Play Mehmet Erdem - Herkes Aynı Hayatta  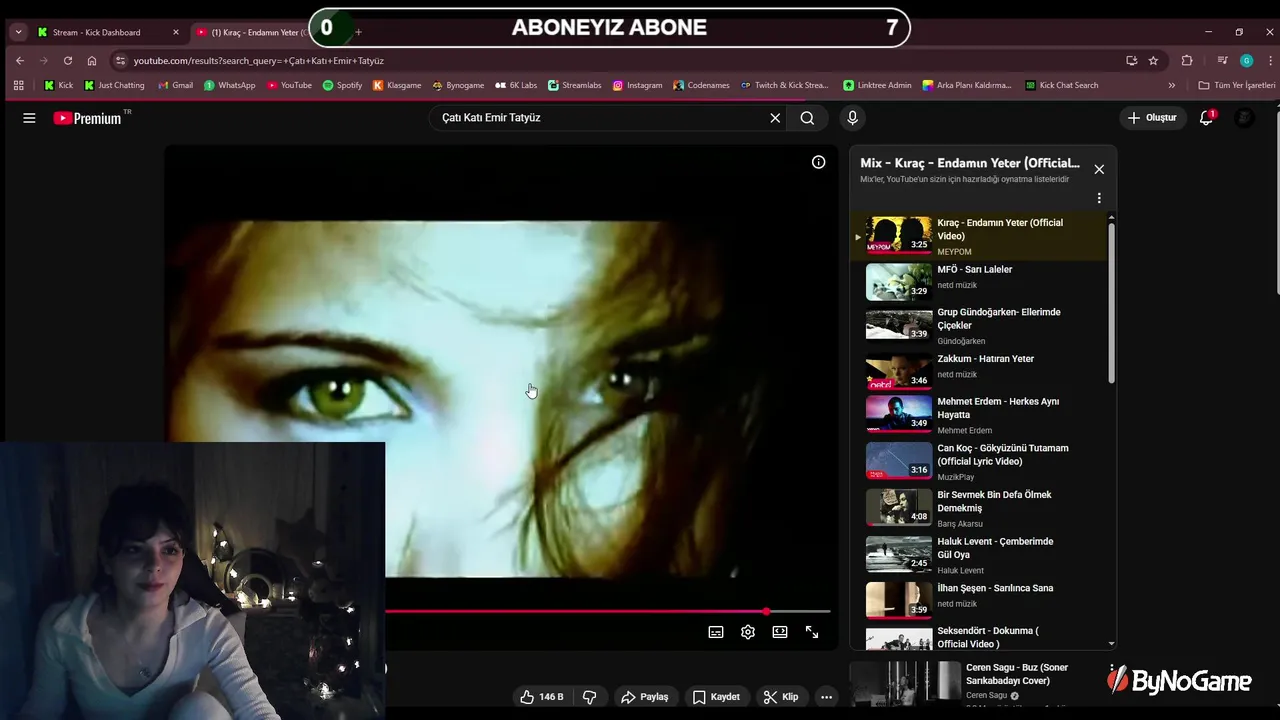(x=980, y=415)
